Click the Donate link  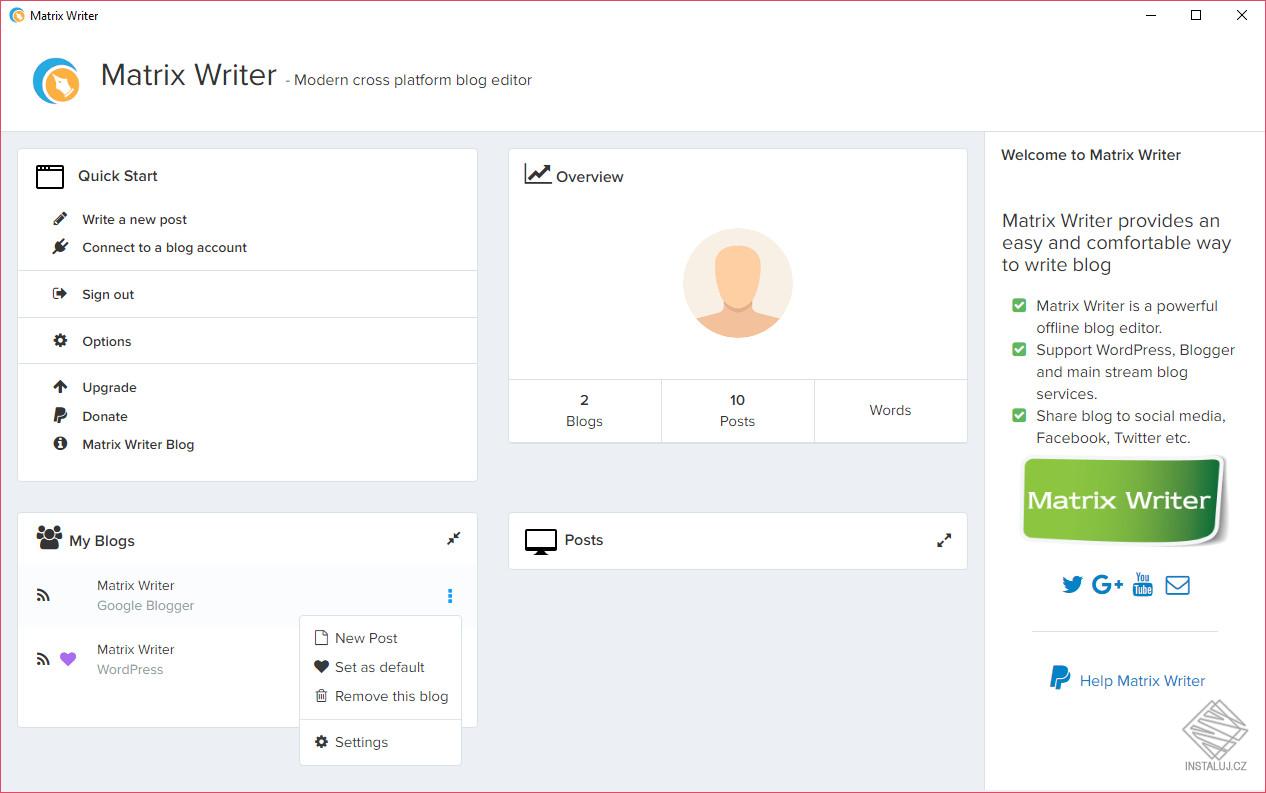click(105, 416)
